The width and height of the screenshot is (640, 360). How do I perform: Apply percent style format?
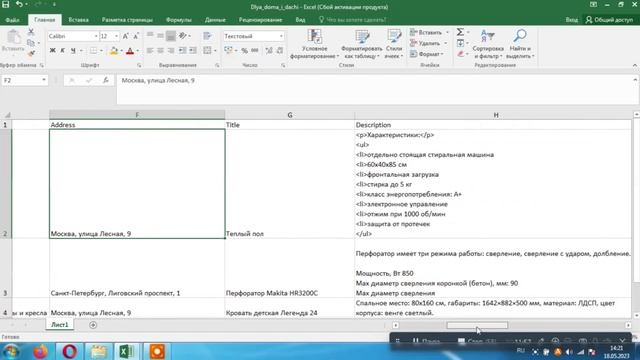pyautogui.click(x=244, y=51)
